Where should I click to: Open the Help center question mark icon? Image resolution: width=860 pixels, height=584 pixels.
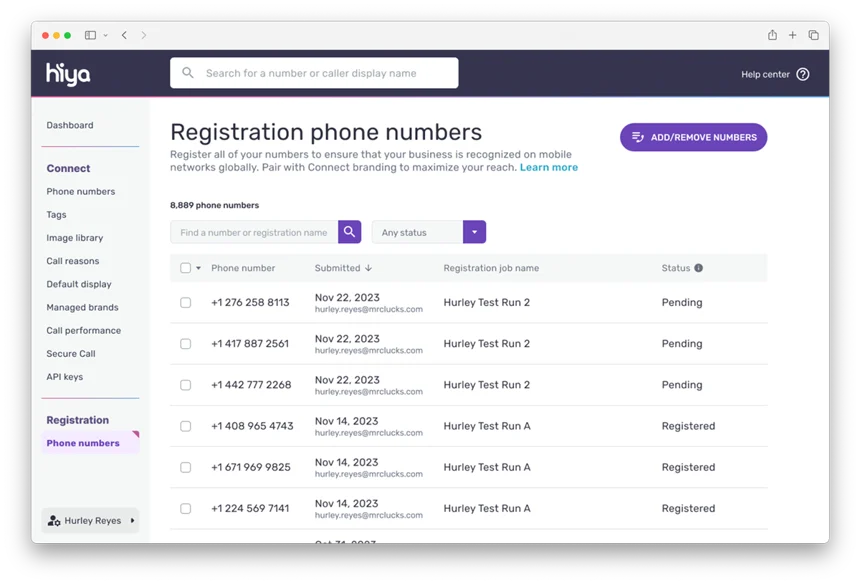(803, 74)
